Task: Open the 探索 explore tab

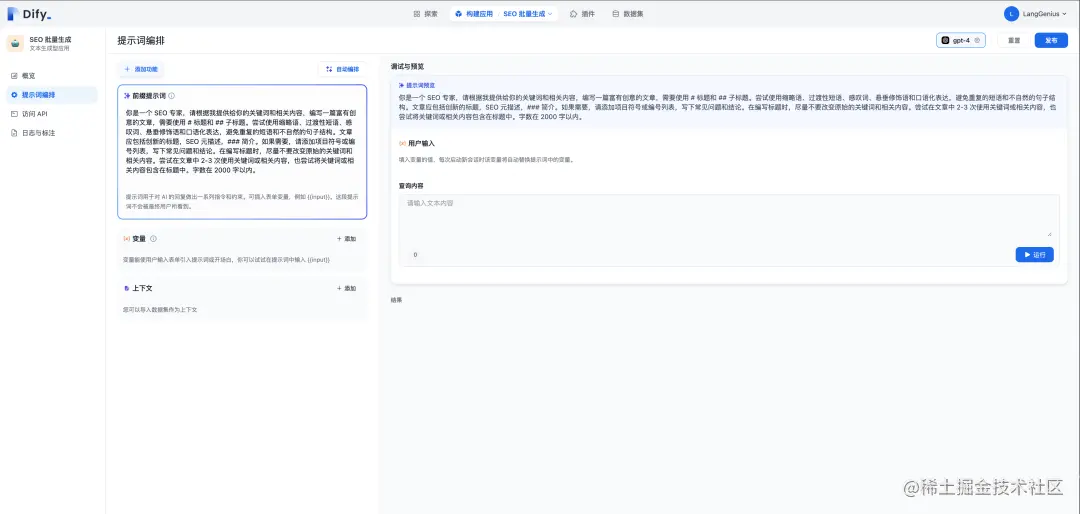Action: click(x=425, y=14)
